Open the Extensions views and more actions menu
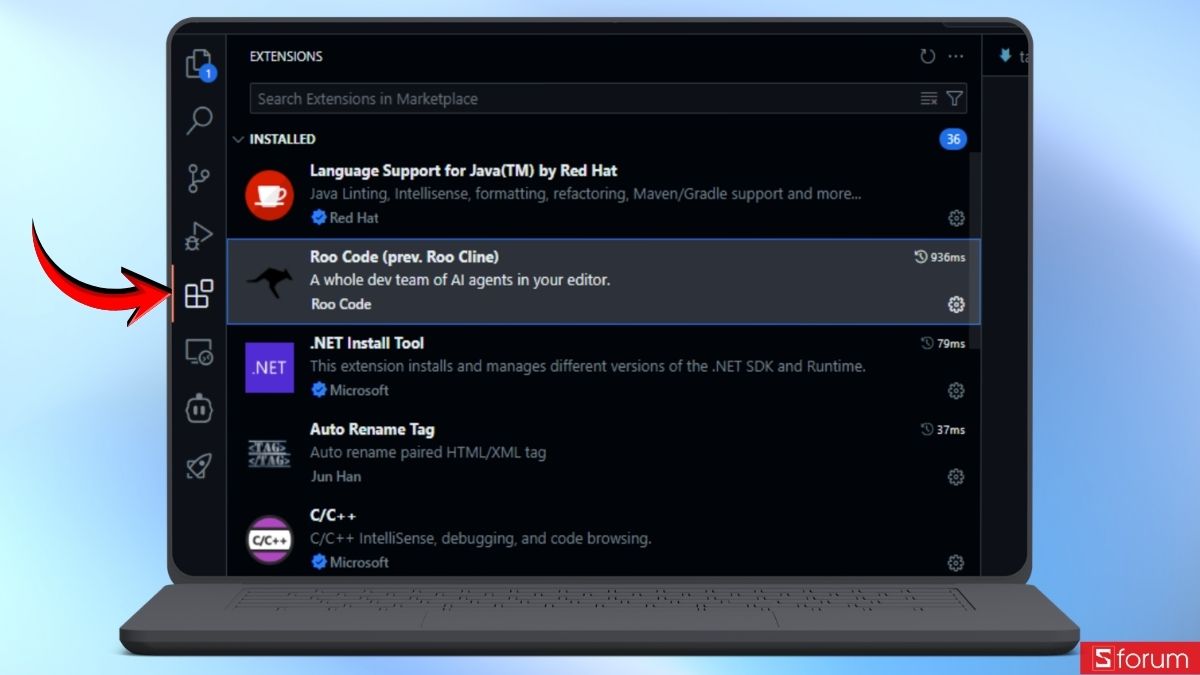This screenshot has width=1200, height=675. (956, 57)
